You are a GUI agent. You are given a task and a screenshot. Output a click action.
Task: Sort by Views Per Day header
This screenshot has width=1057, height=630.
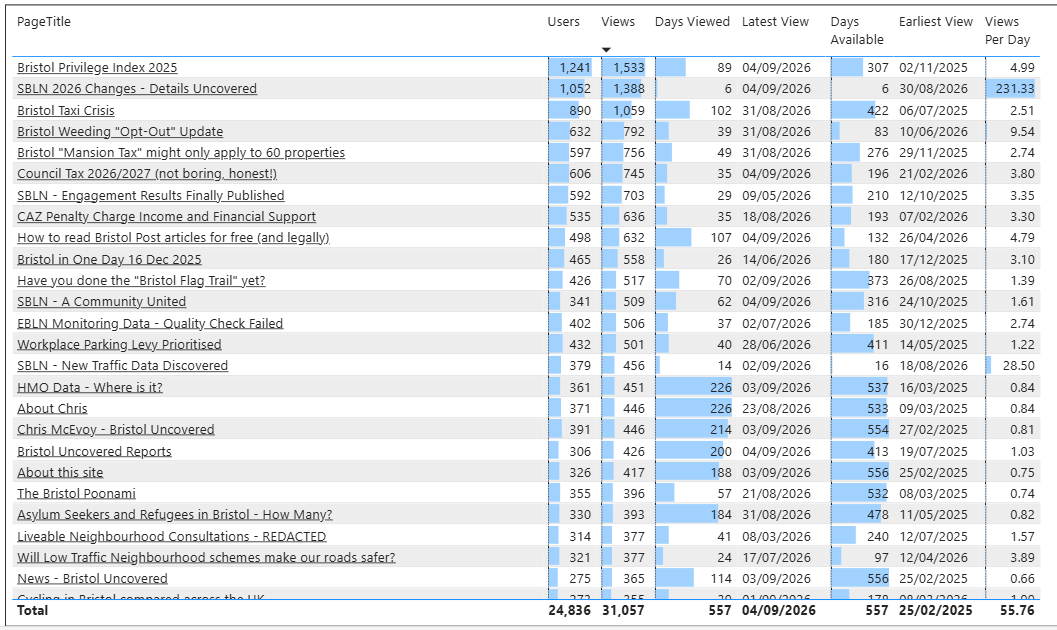(1007, 30)
